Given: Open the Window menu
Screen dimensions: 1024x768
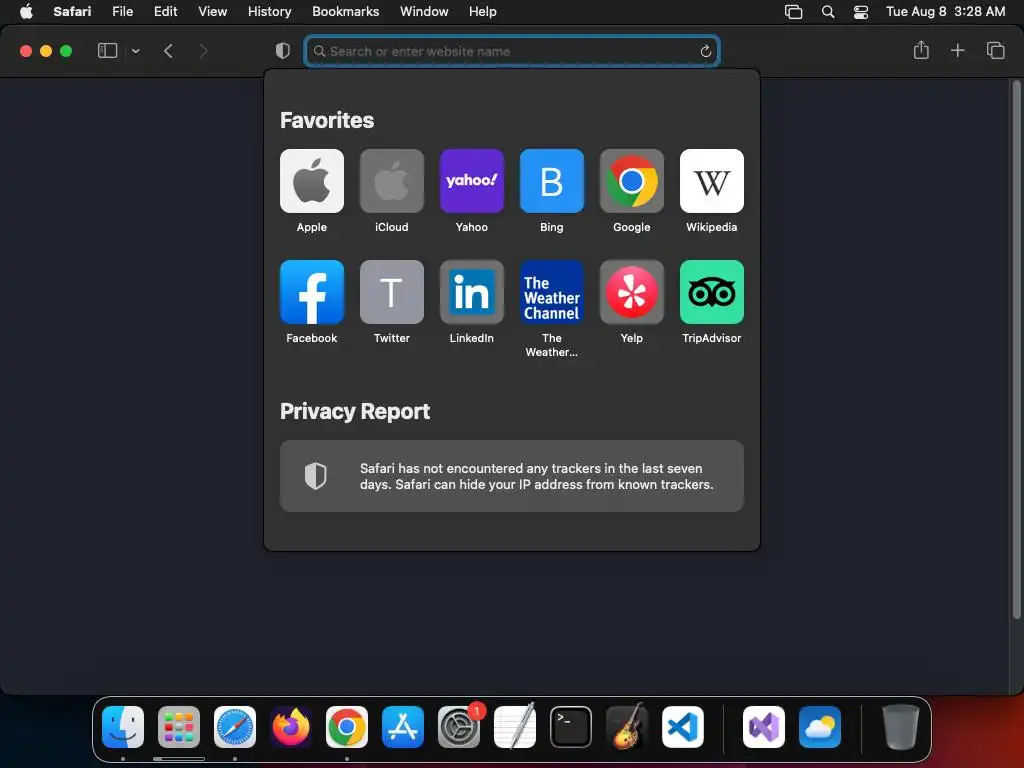Looking at the screenshot, I should (424, 12).
